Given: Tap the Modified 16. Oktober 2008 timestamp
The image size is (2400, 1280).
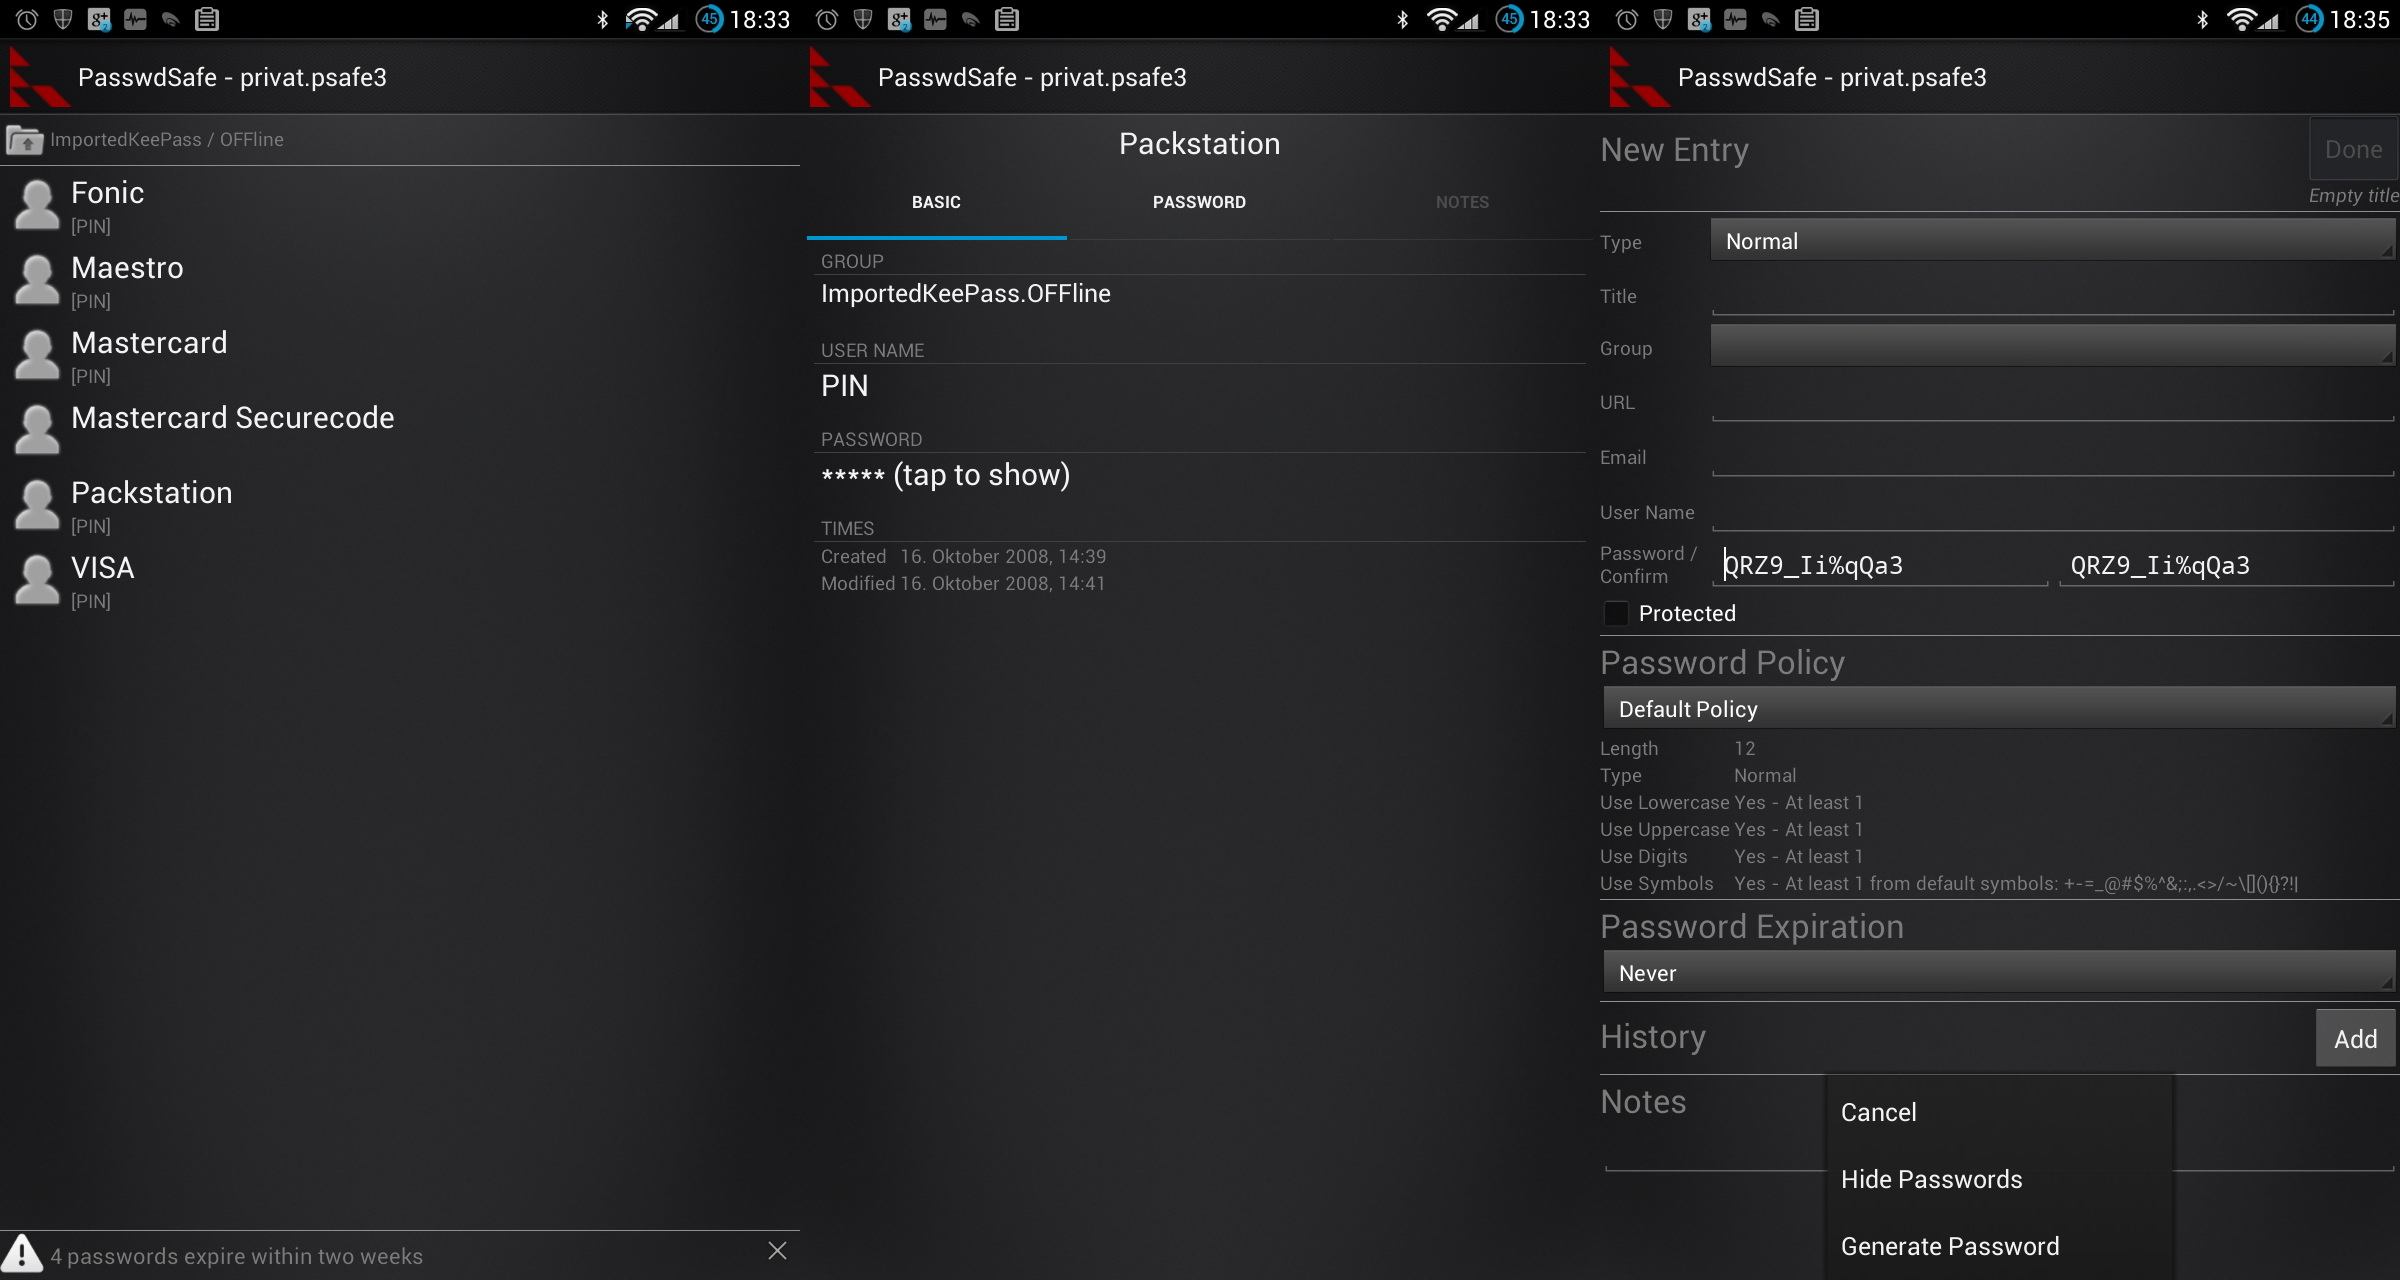Looking at the screenshot, I should click(963, 583).
